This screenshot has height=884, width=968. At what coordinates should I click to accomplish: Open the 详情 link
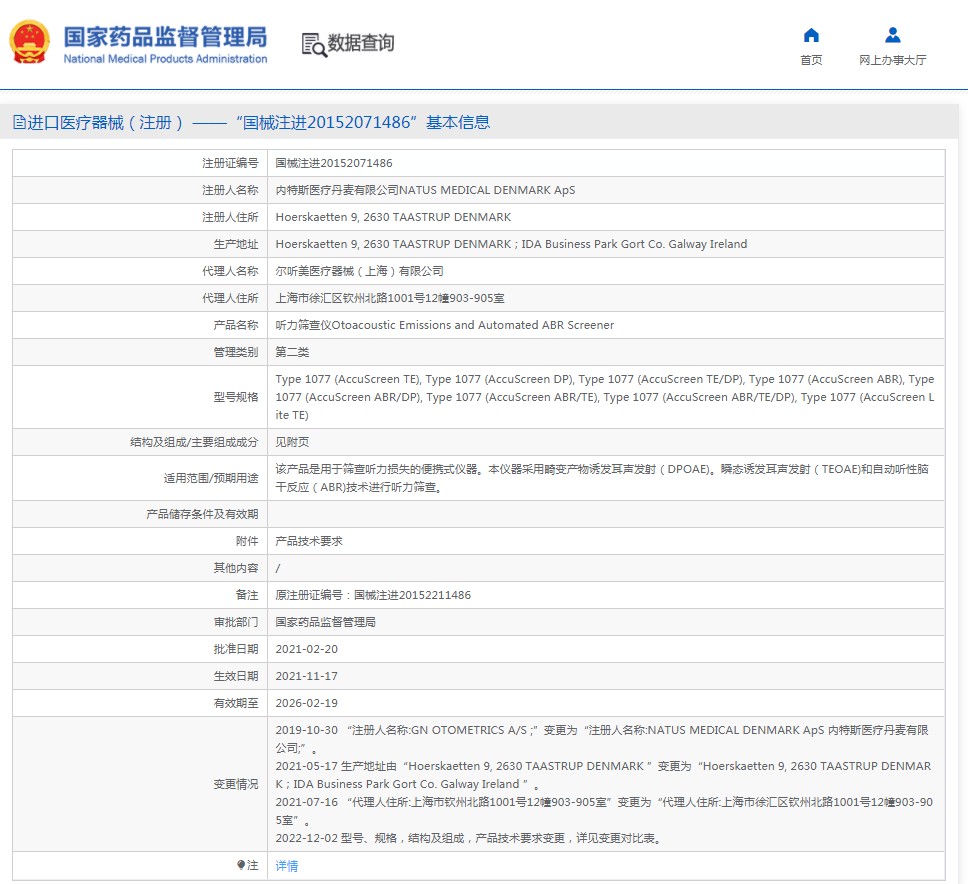pyautogui.click(x=286, y=865)
